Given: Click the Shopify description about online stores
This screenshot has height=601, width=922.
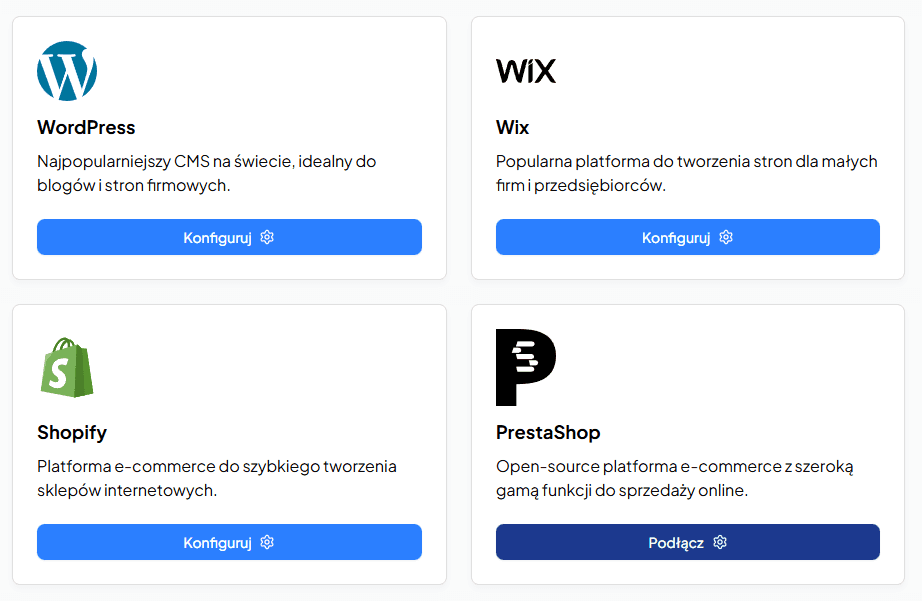Looking at the screenshot, I should click(217, 478).
